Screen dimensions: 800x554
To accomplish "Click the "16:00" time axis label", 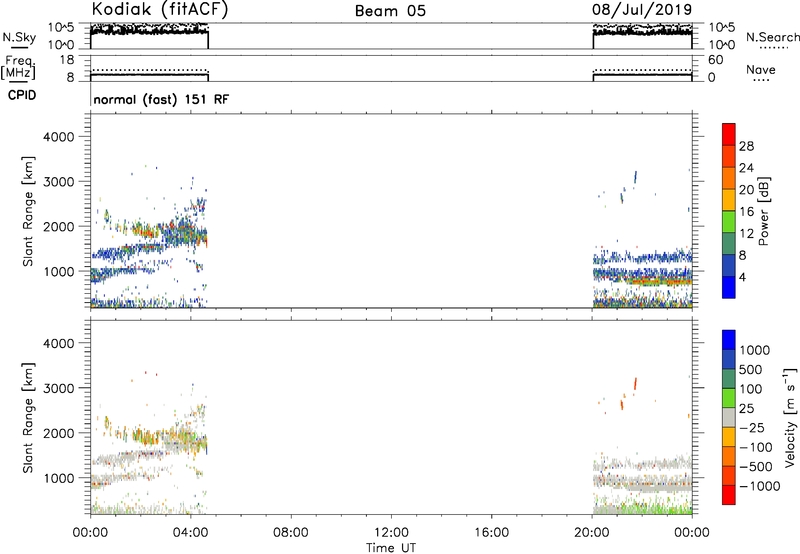I will (x=491, y=533).
